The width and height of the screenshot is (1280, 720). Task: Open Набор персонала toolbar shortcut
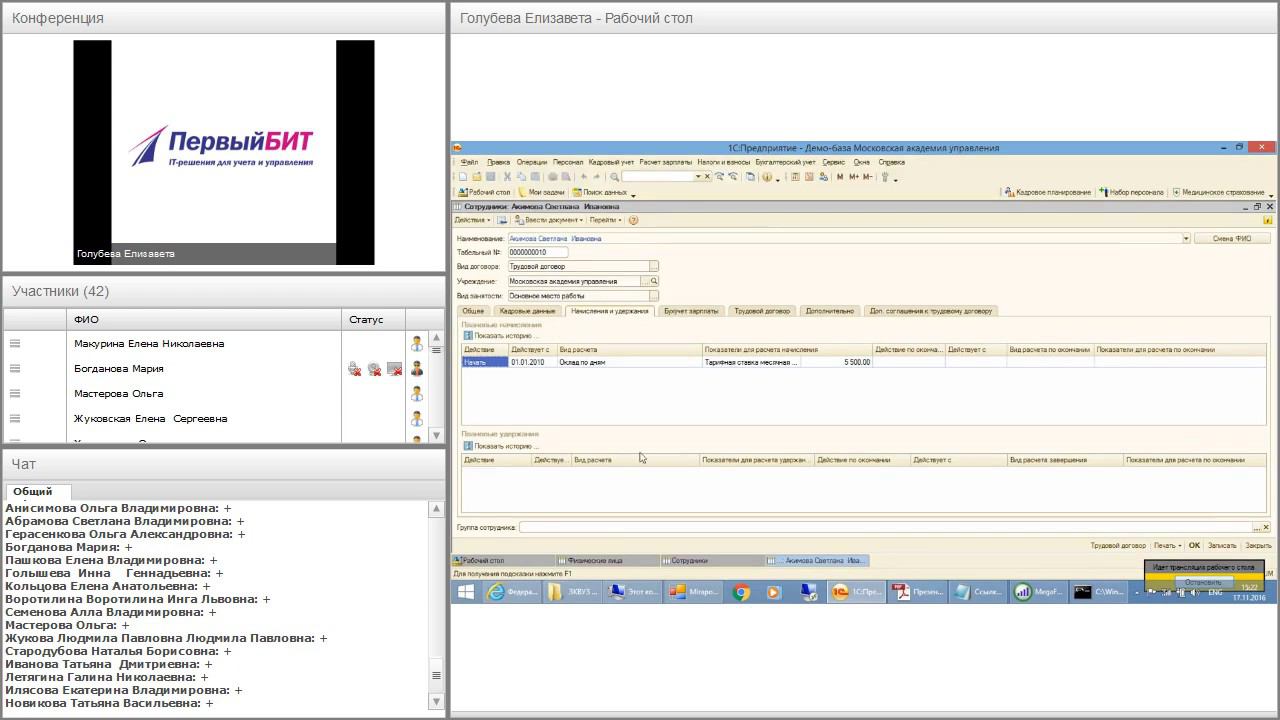(1132, 192)
